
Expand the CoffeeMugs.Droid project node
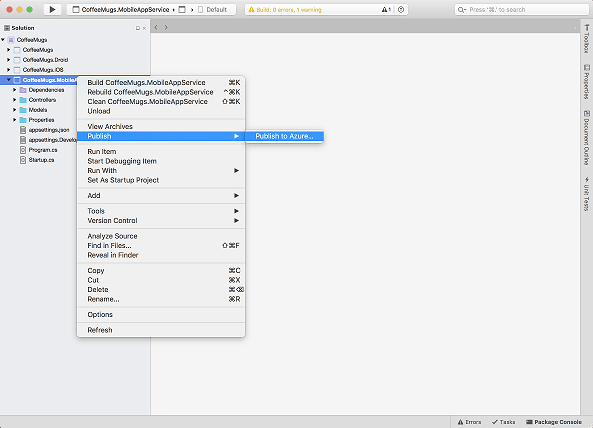click(x=8, y=60)
